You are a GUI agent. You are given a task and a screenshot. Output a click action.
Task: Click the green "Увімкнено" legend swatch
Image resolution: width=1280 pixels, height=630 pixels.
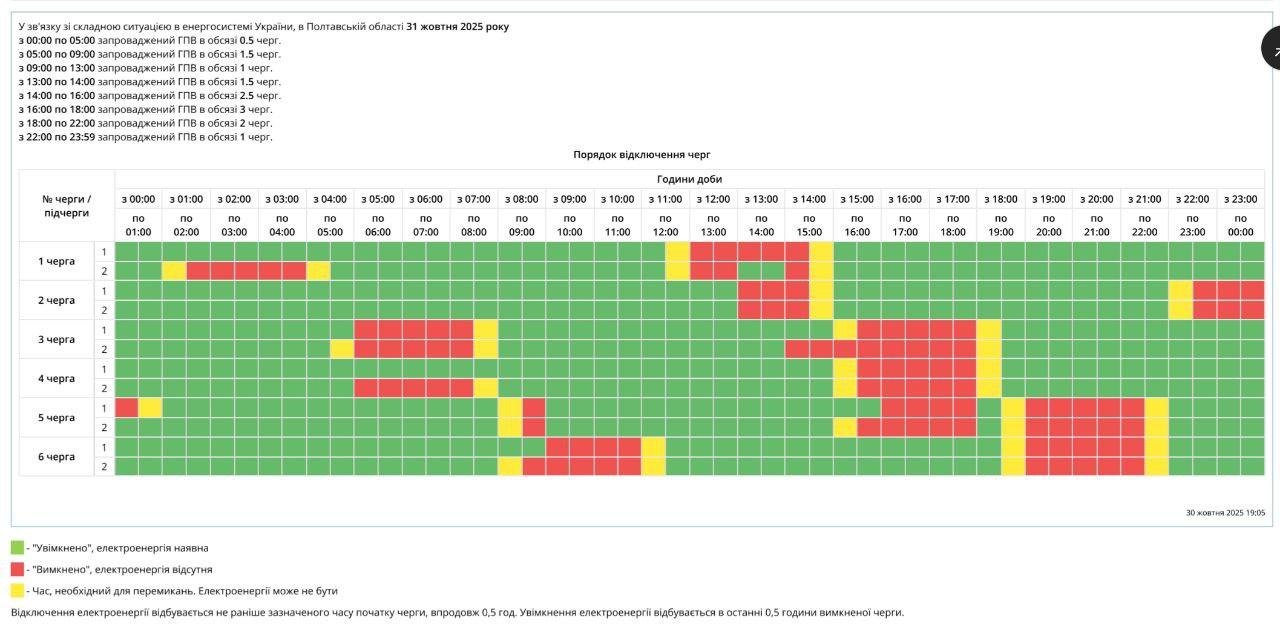[17, 547]
